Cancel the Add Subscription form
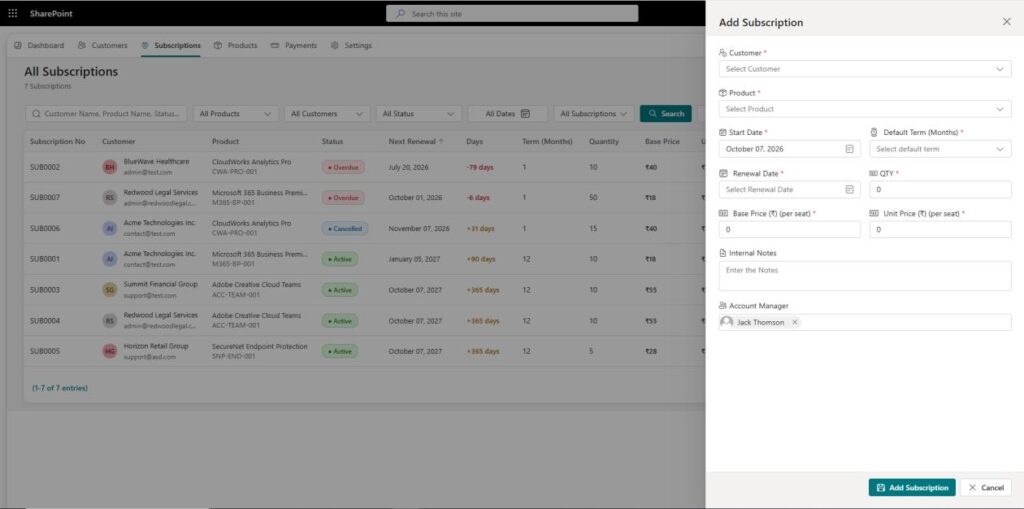The width and height of the screenshot is (1024, 509). (x=985, y=487)
